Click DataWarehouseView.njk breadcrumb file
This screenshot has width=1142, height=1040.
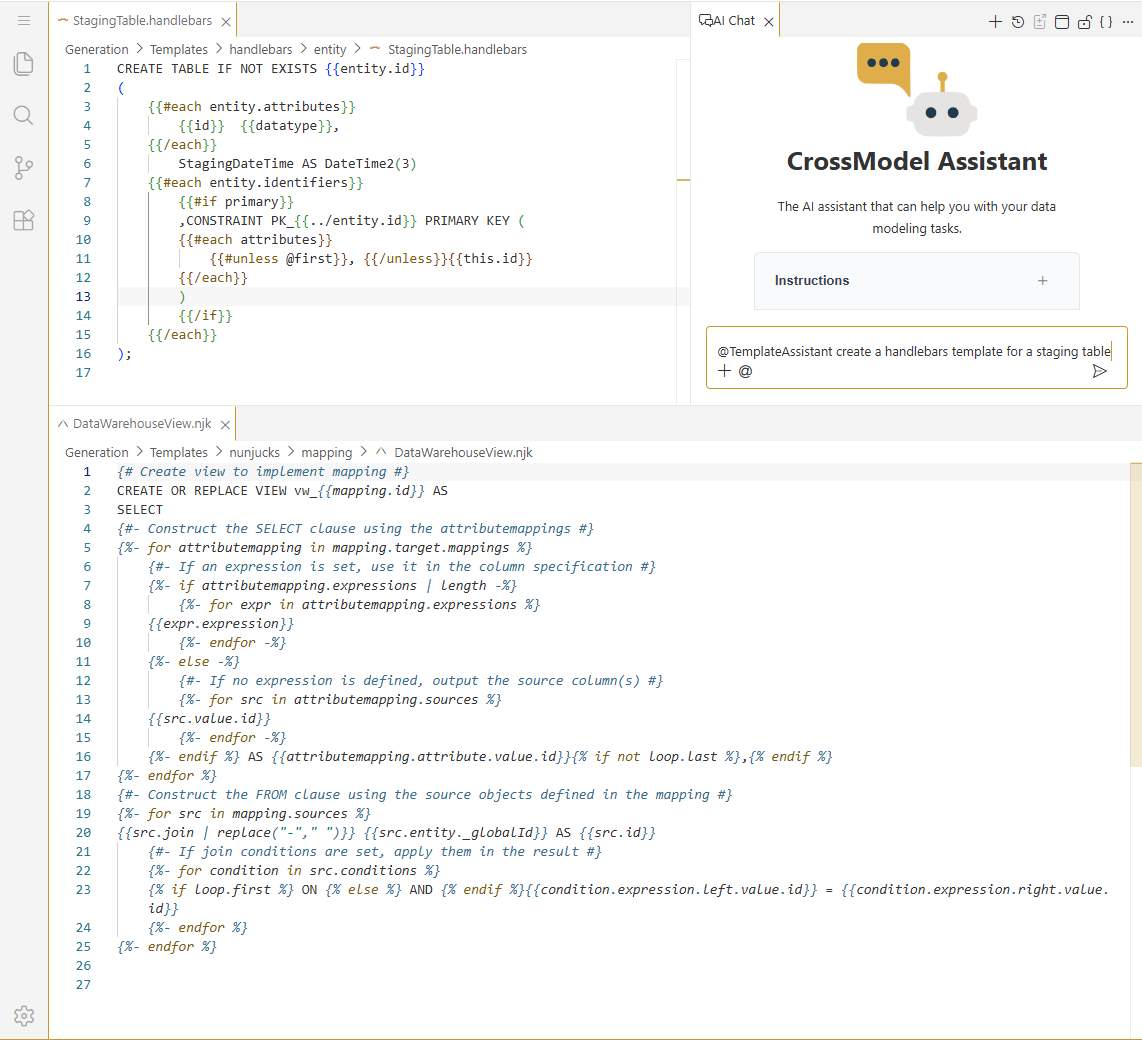click(463, 452)
